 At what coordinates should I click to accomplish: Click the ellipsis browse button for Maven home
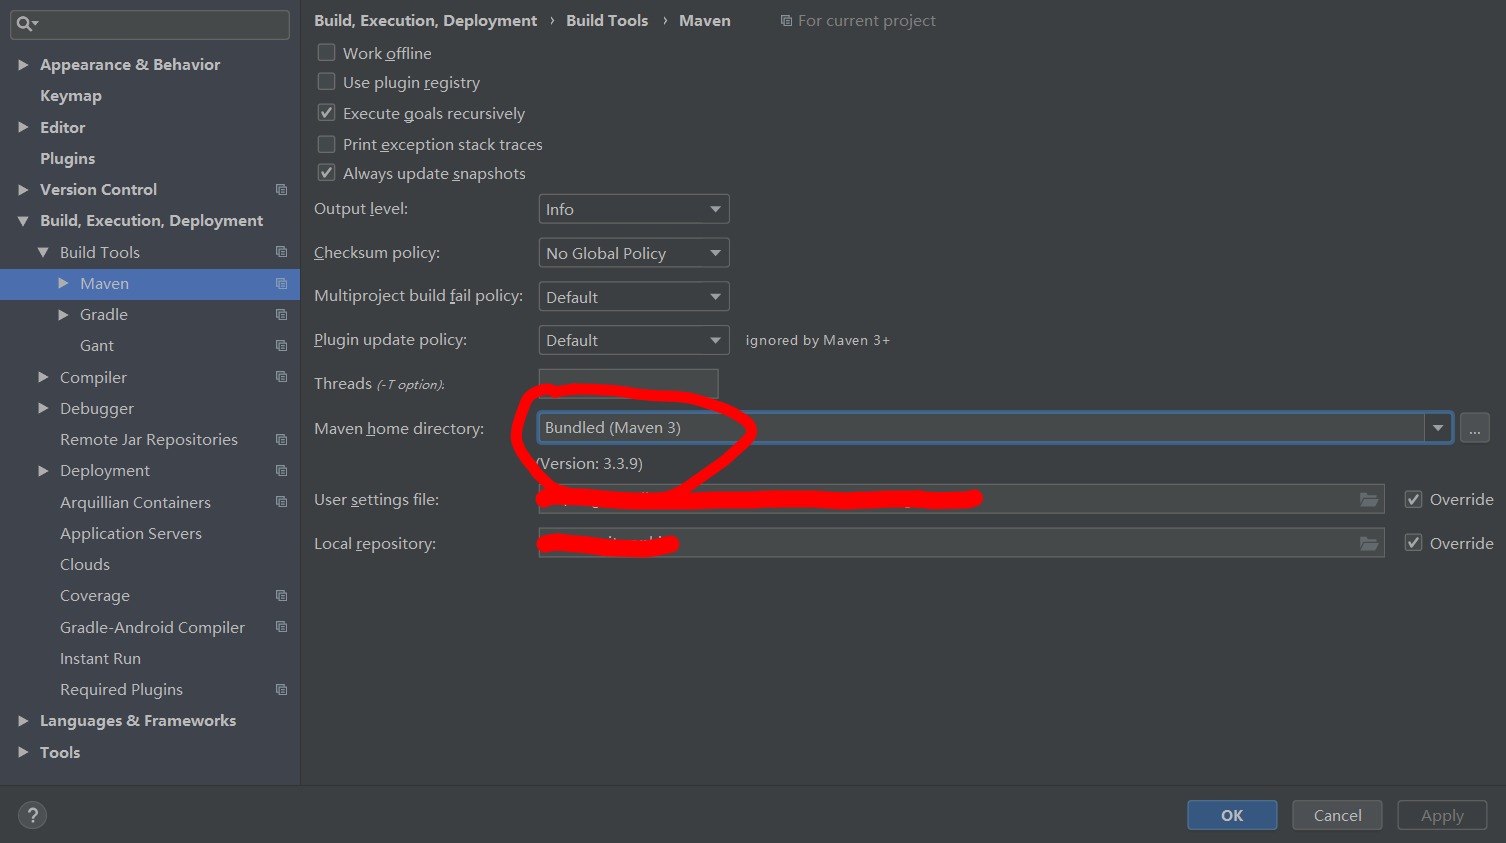1475,428
